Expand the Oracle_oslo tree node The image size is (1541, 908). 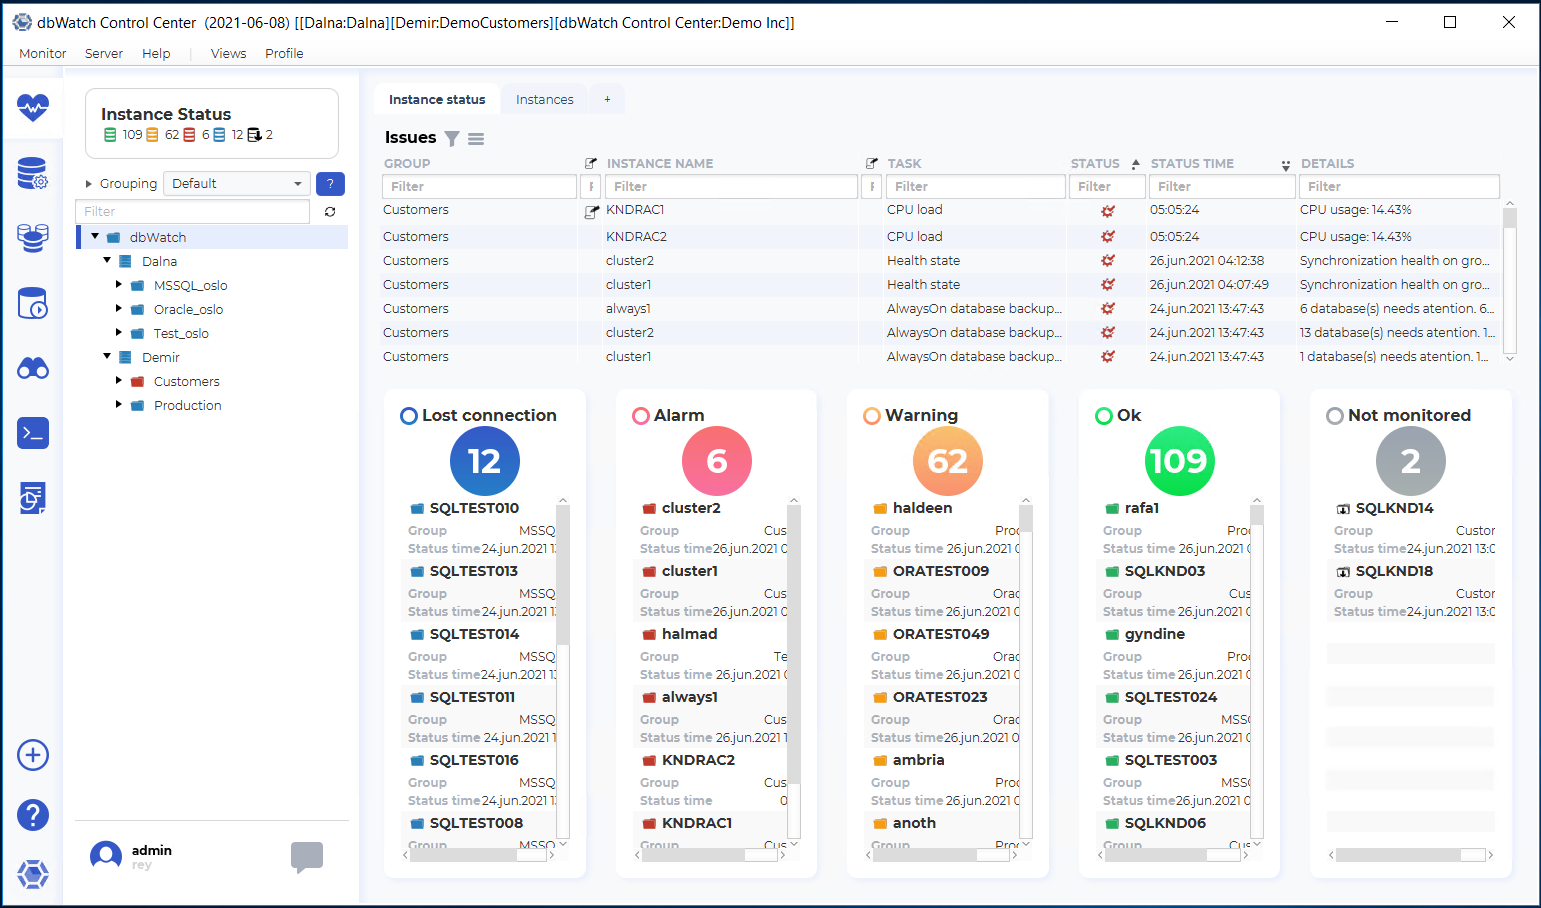pyautogui.click(x=119, y=309)
